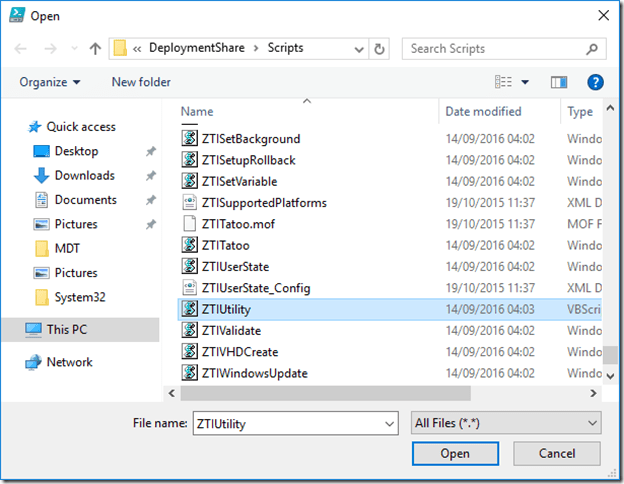Click the 14/09/2016 04:03 date cell
The image size is (624, 484).
pyautogui.click(x=490, y=309)
